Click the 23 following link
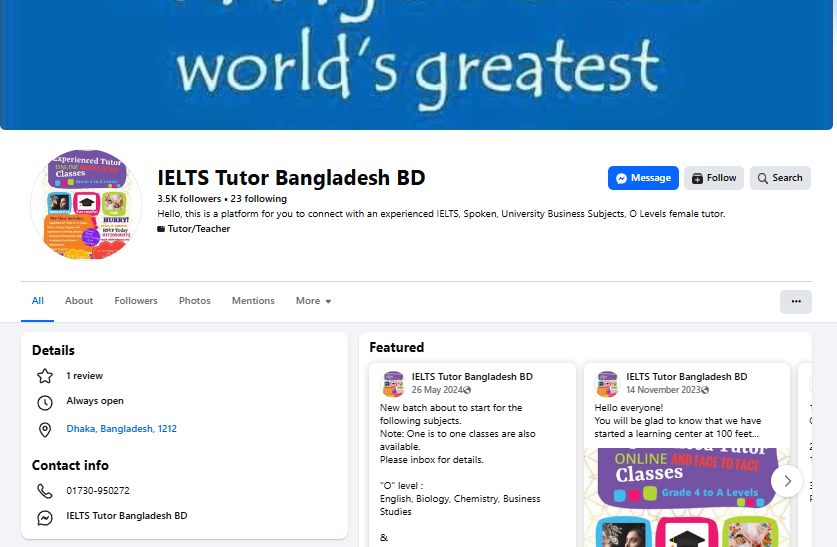The image size is (837, 547). pos(258,199)
